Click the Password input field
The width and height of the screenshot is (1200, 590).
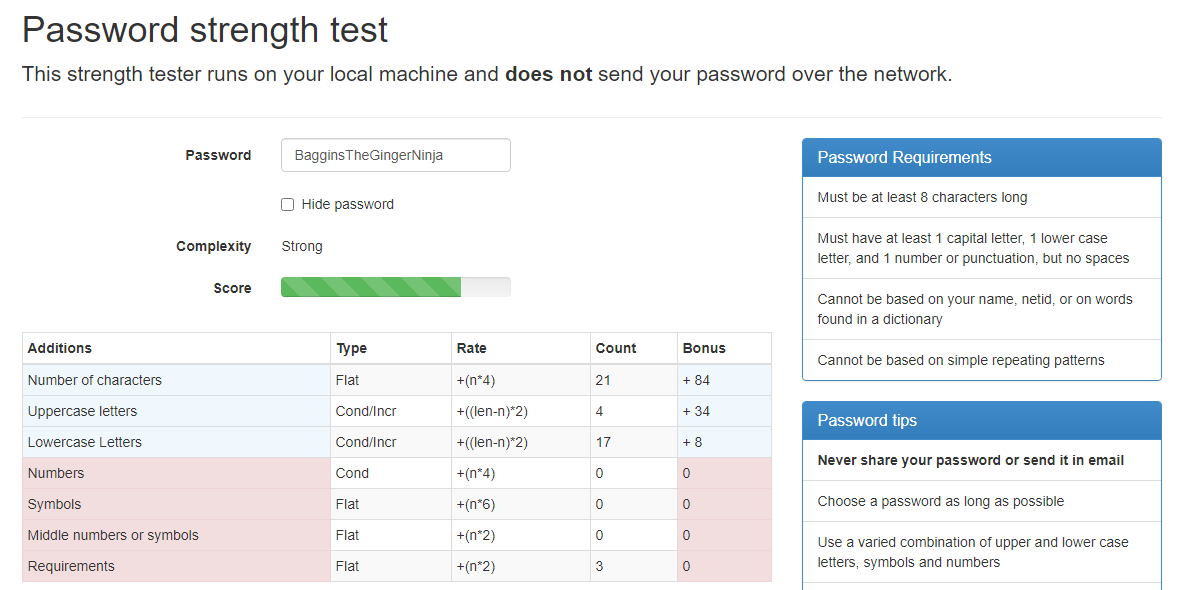395,155
